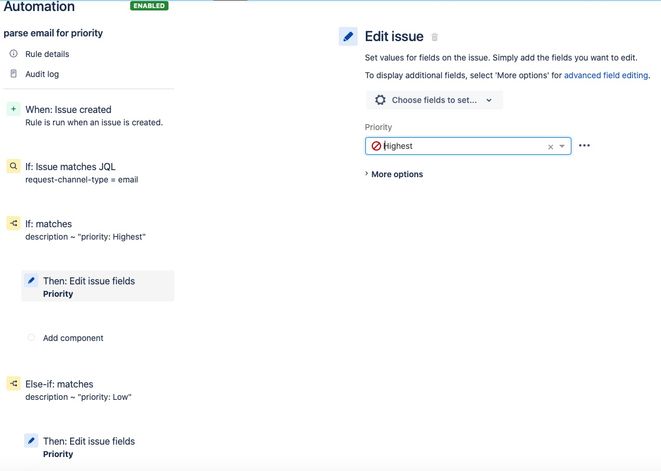Image resolution: width=661 pixels, height=471 pixels.
Task: Click the JQL magnifier condition icon
Action: point(13,166)
